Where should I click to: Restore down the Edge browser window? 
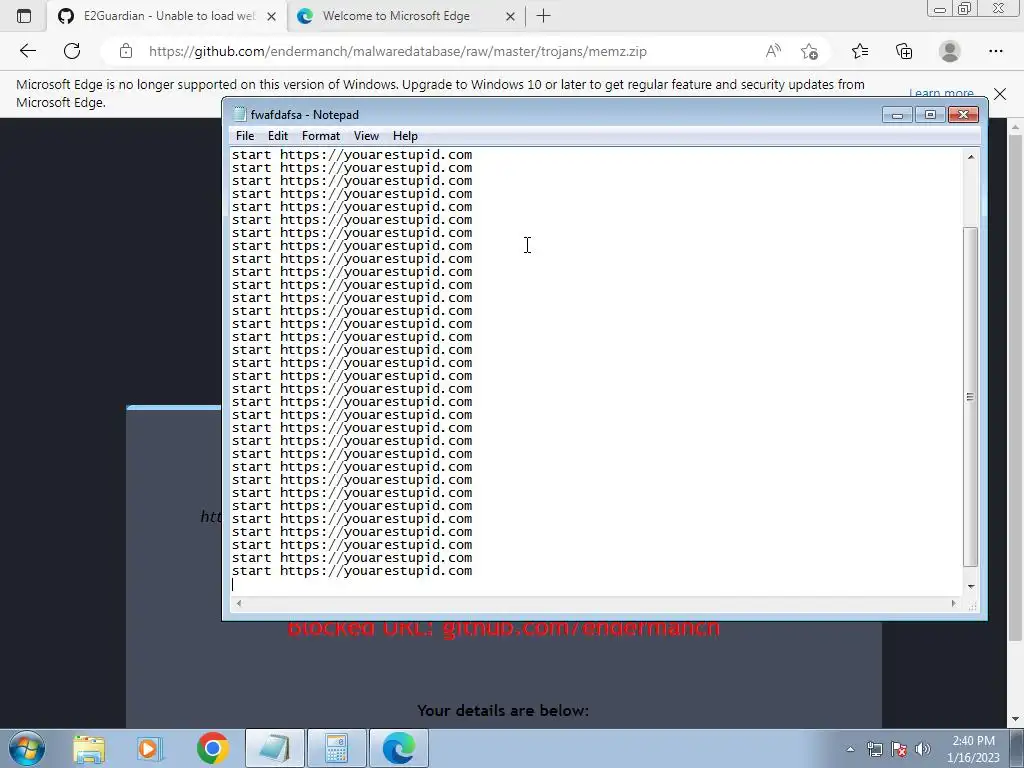point(965,9)
